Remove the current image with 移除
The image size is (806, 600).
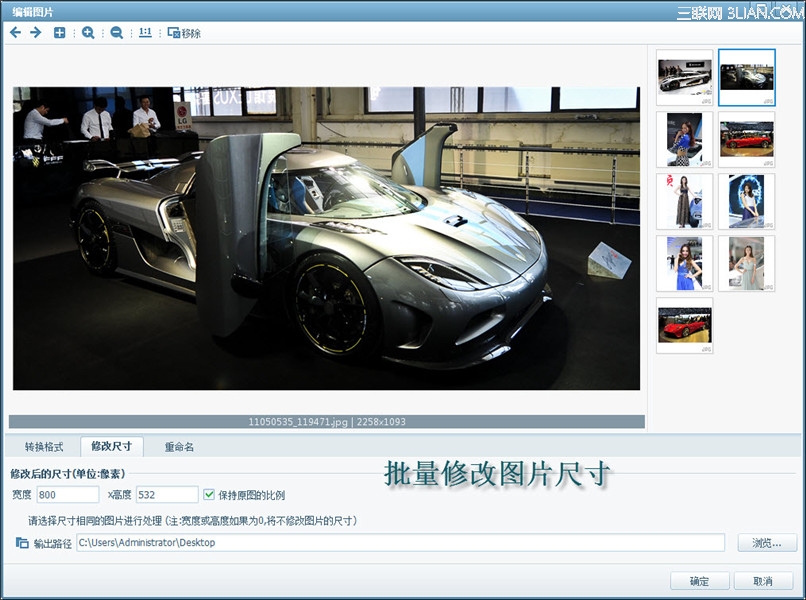pyautogui.click(x=184, y=33)
